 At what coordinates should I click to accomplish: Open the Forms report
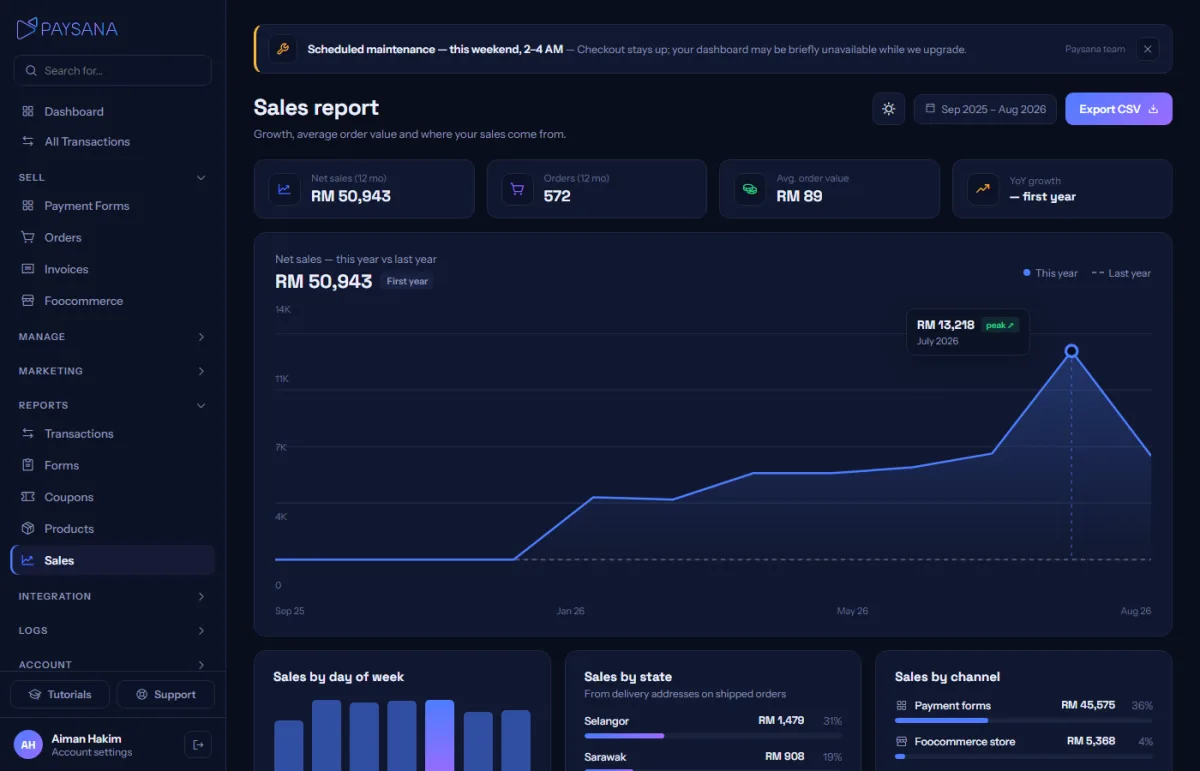coord(113,465)
